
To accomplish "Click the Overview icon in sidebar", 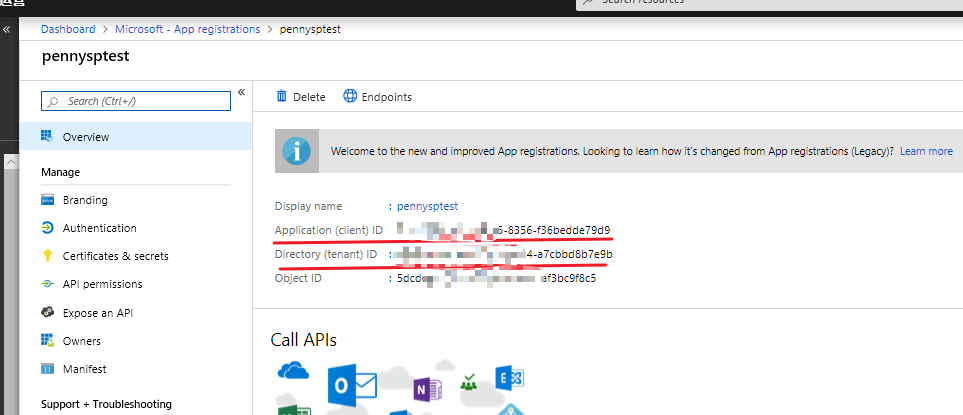I will tap(46, 136).
